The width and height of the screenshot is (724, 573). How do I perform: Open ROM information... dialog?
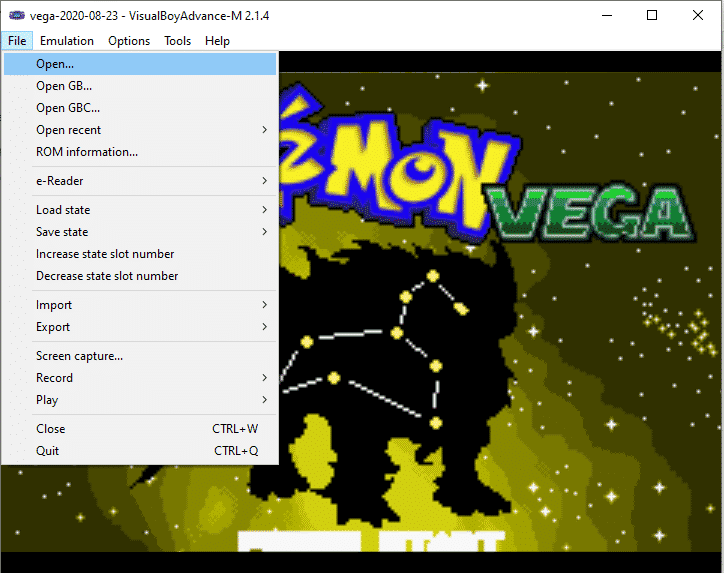tap(140, 152)
